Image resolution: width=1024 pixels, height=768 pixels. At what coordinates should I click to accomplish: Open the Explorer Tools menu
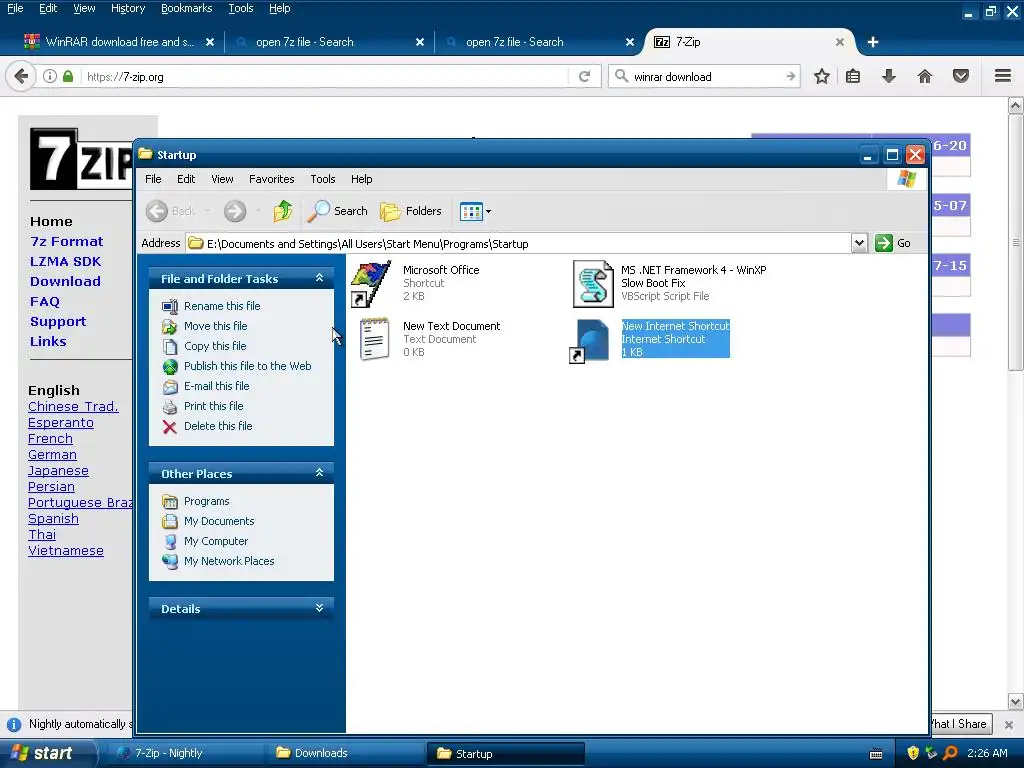(x=323, y=179)
